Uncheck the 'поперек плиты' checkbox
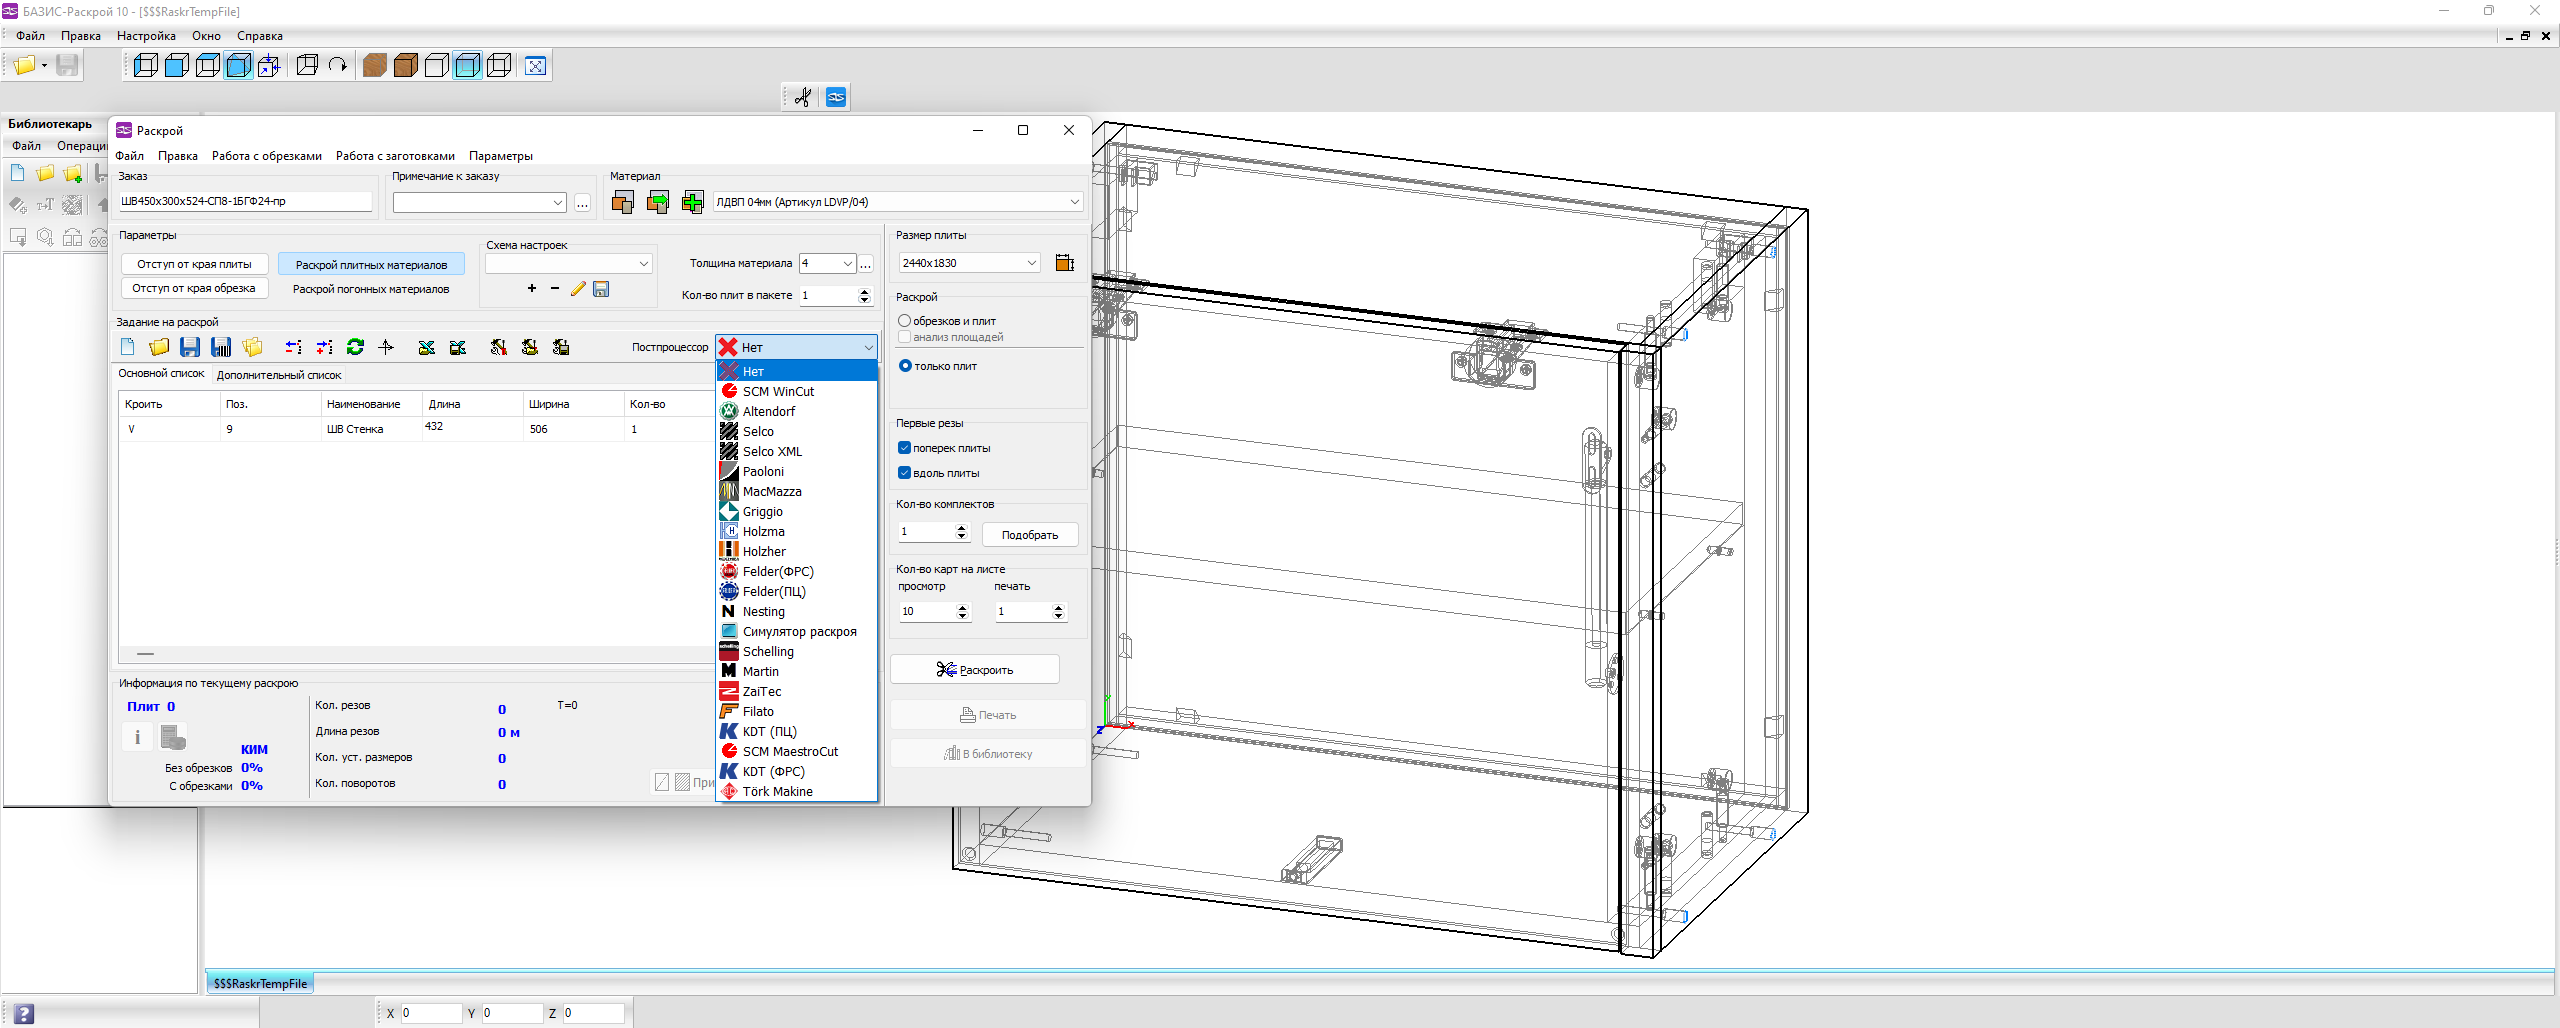 pyautogui.click(x=905, y=448)
